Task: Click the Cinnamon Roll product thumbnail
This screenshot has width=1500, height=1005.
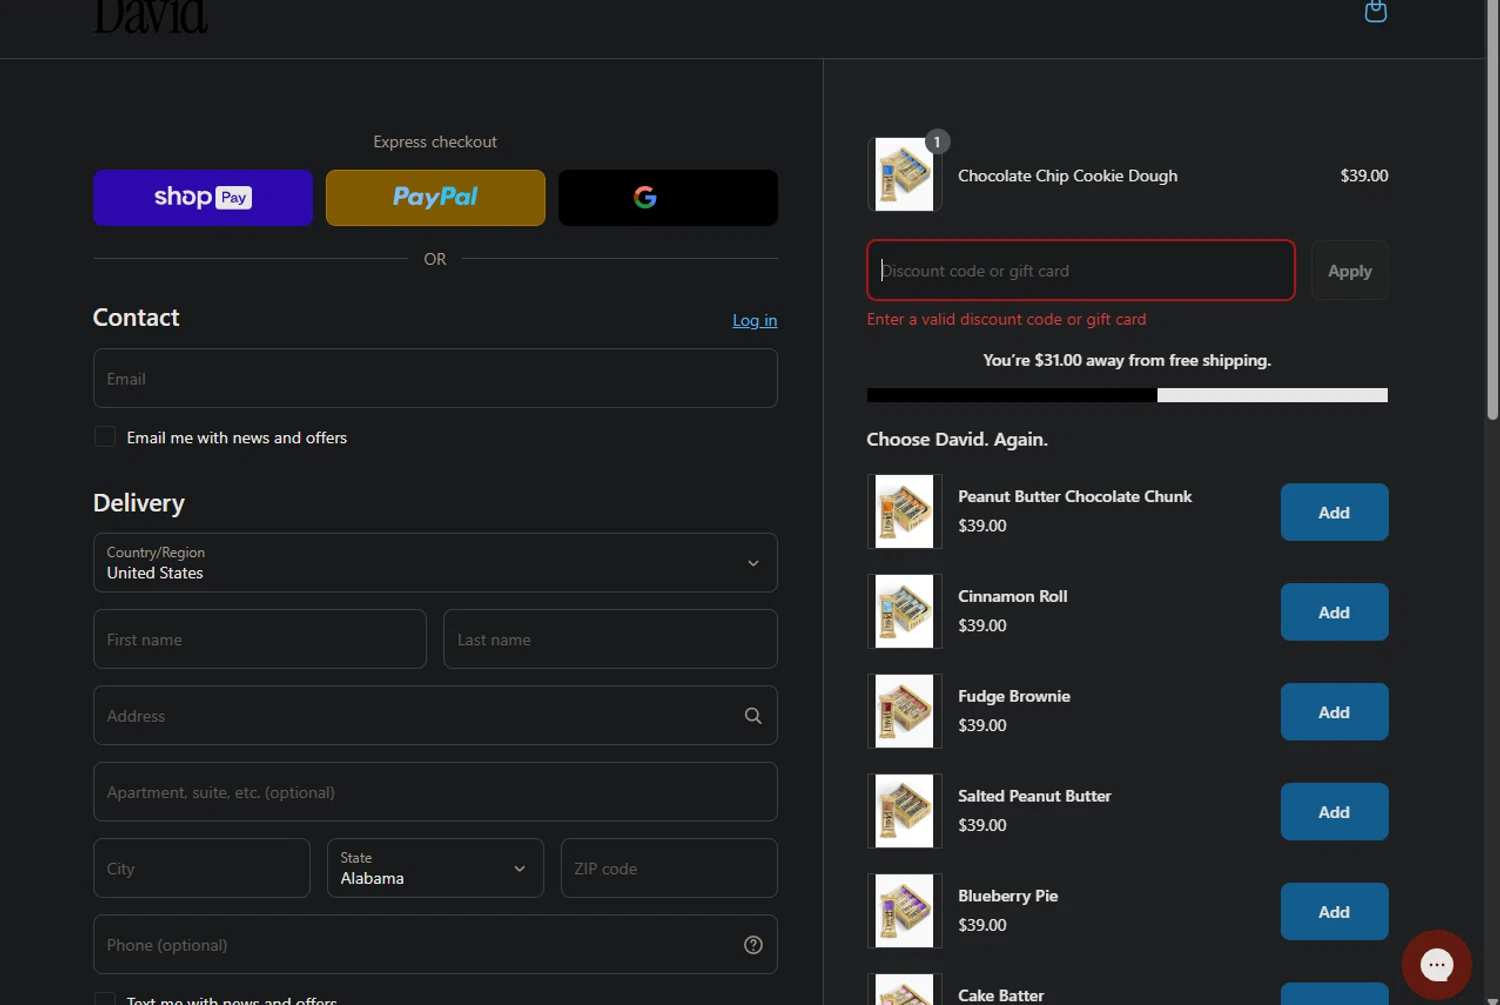Action: (904, 611)
